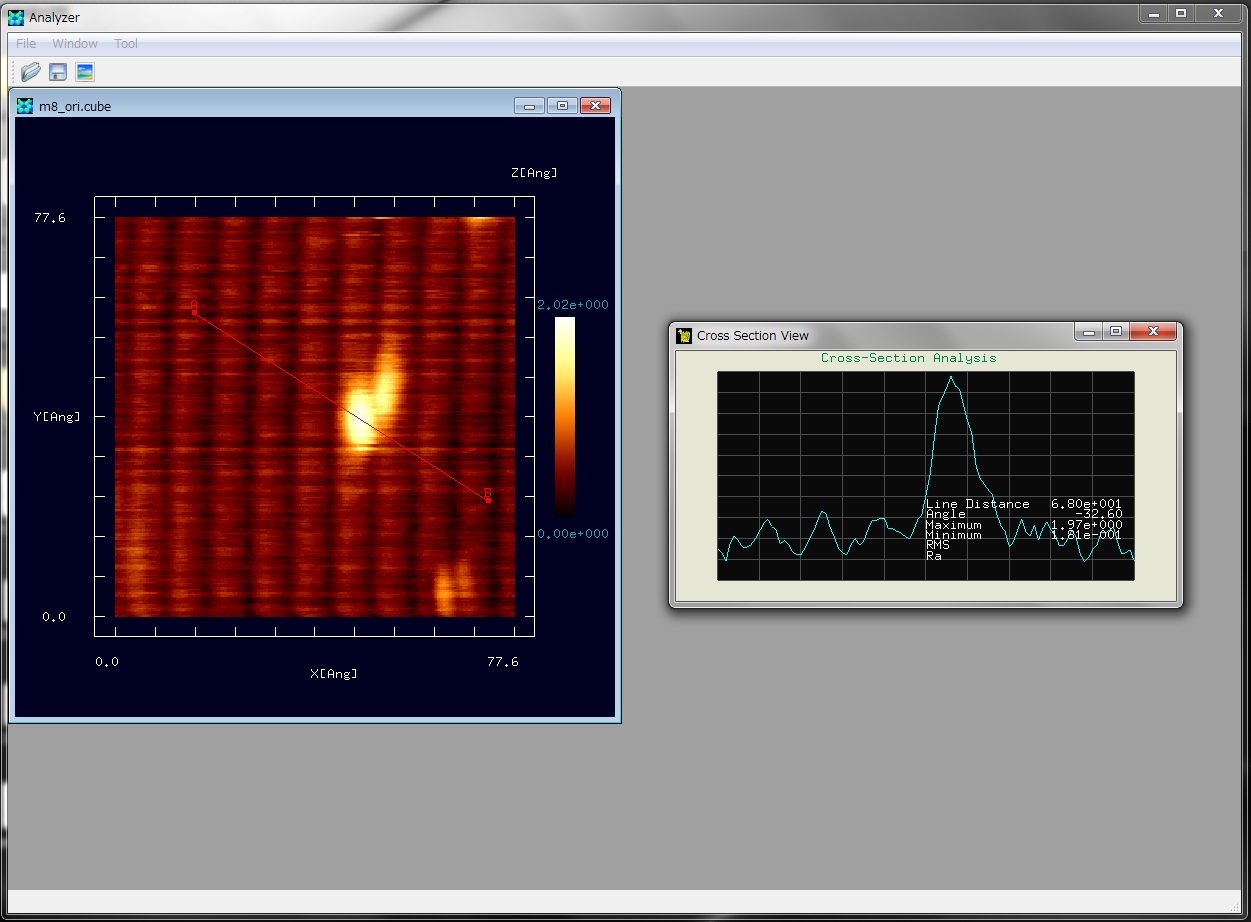Close the Cross Section View window
The image size is (1251, 922).
1153,332
